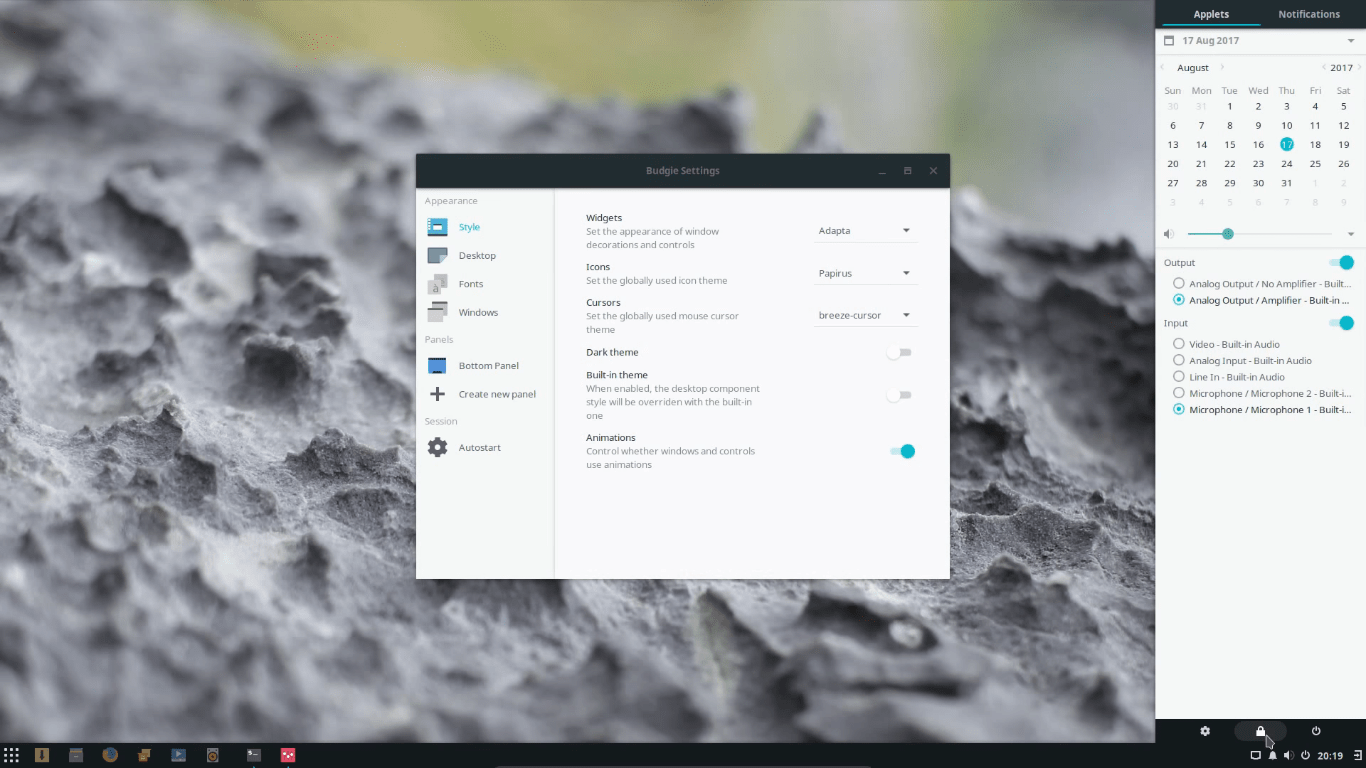Open the applications grid menu in the panel
This screenshot has width=1366, height=768.
coord(12,755)
